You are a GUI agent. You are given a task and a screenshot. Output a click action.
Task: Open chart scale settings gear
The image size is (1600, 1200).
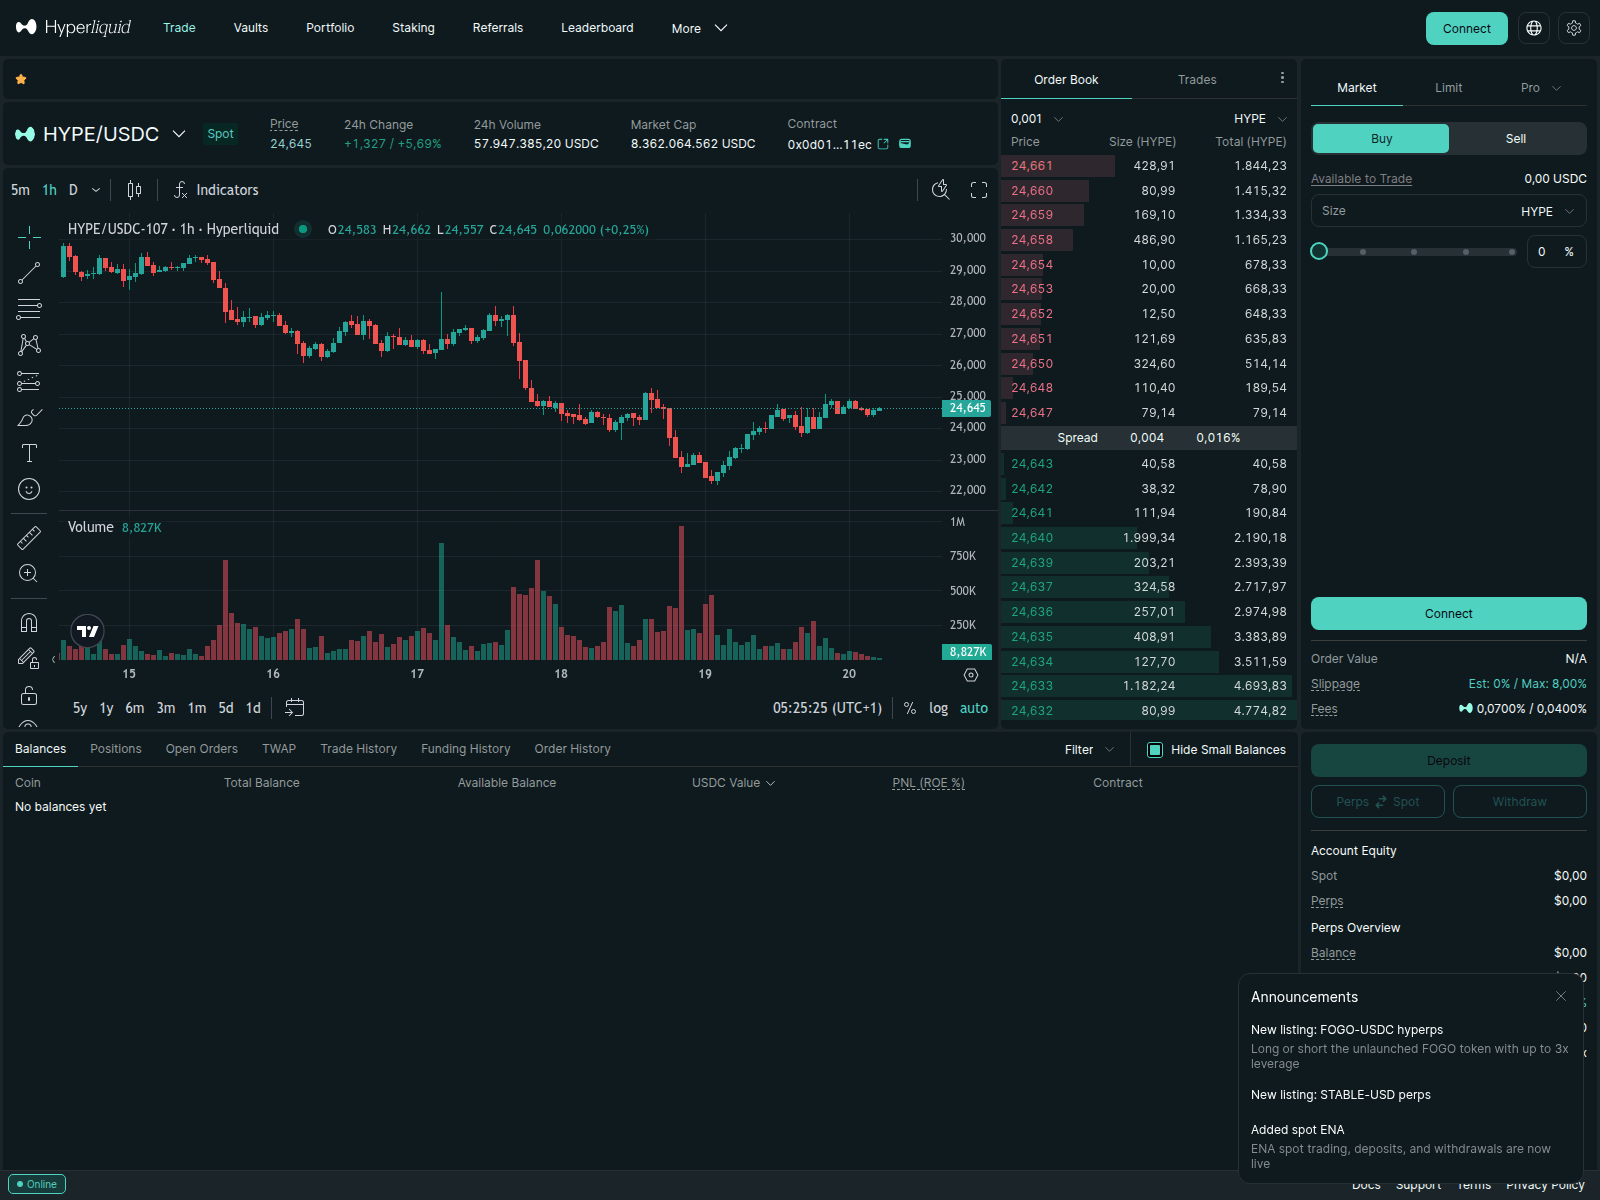970,675
